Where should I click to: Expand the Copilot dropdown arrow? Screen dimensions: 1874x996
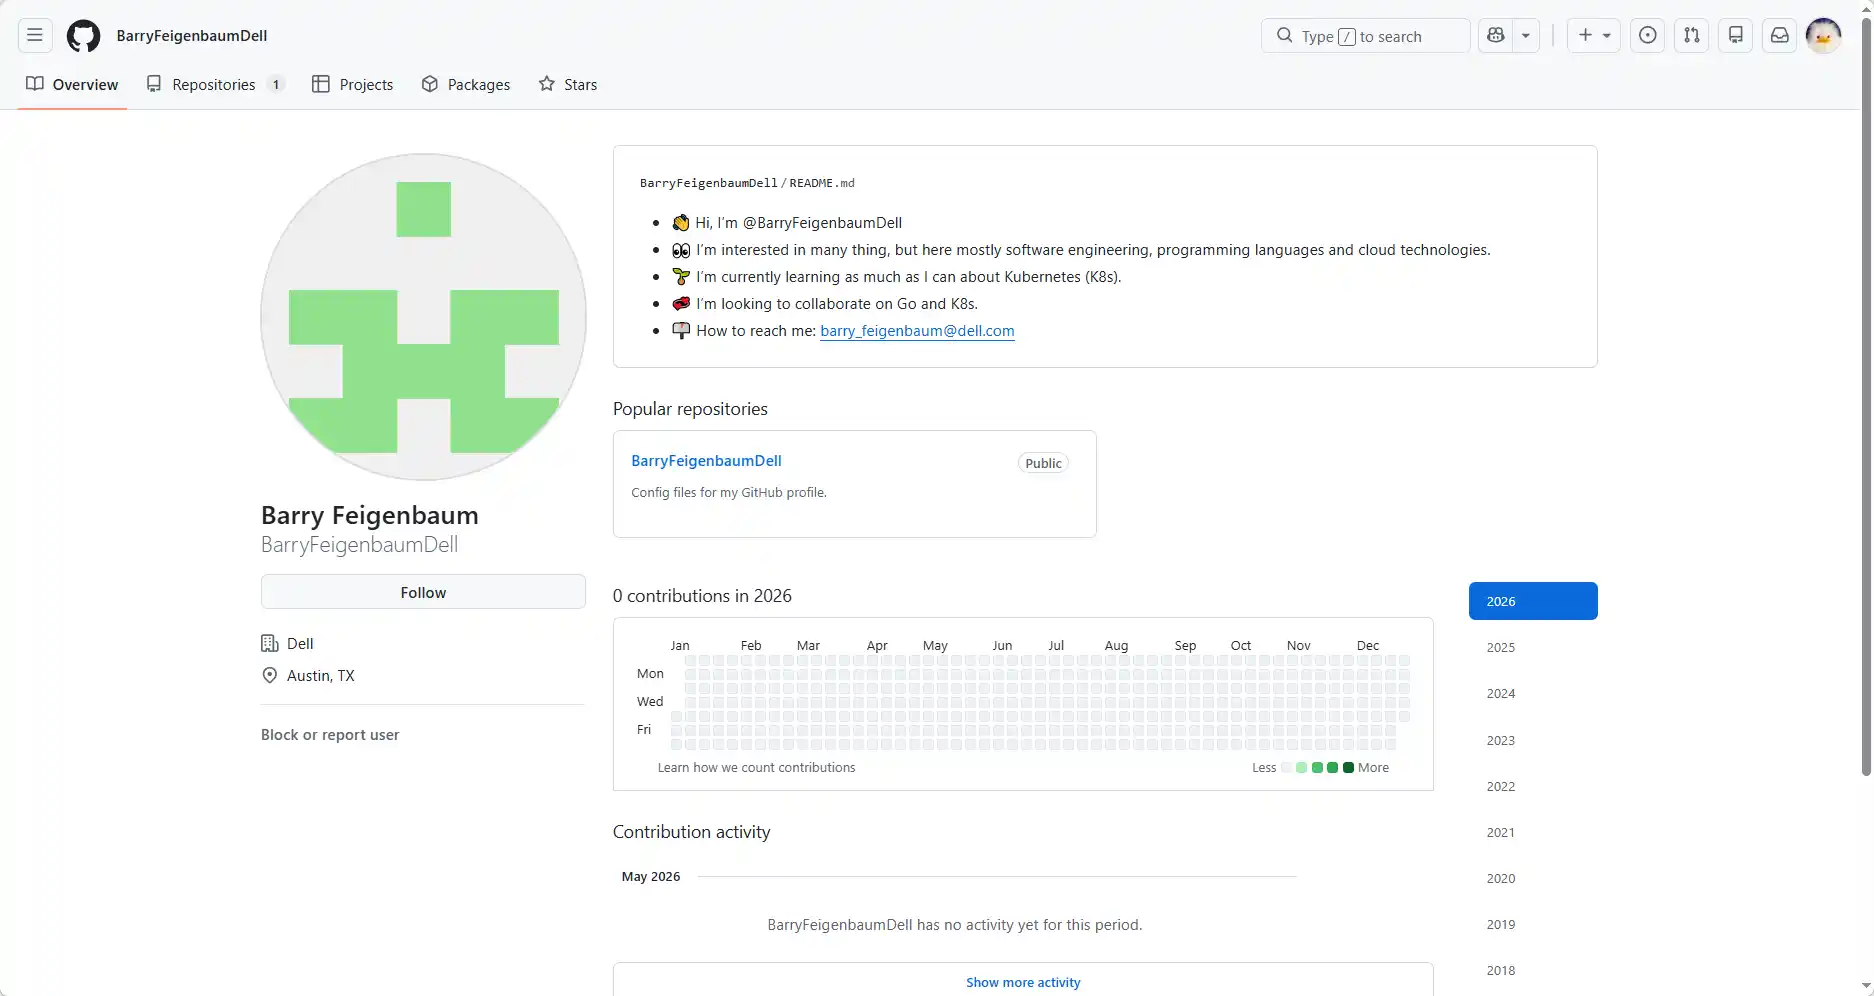pos(1526,36)
